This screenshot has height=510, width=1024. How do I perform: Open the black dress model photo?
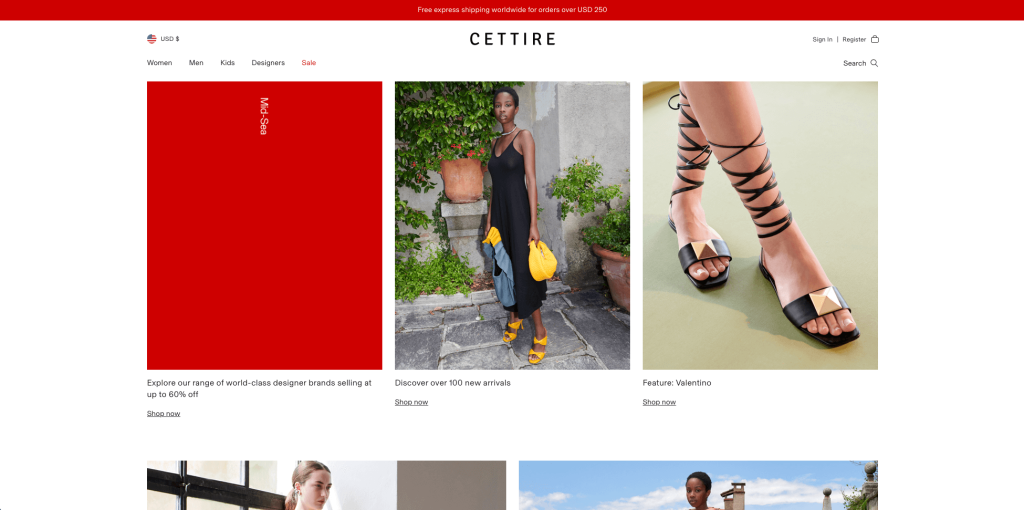513,225
